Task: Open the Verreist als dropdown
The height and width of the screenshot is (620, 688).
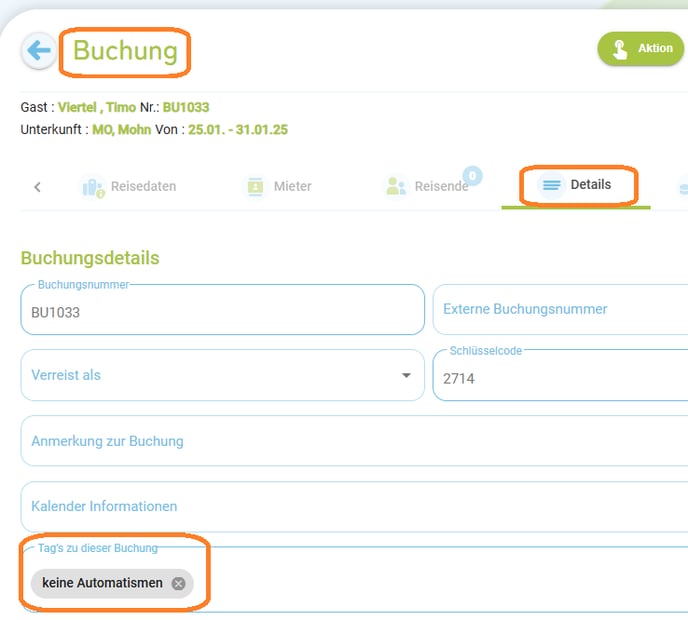Action: [x=222, y=375]
